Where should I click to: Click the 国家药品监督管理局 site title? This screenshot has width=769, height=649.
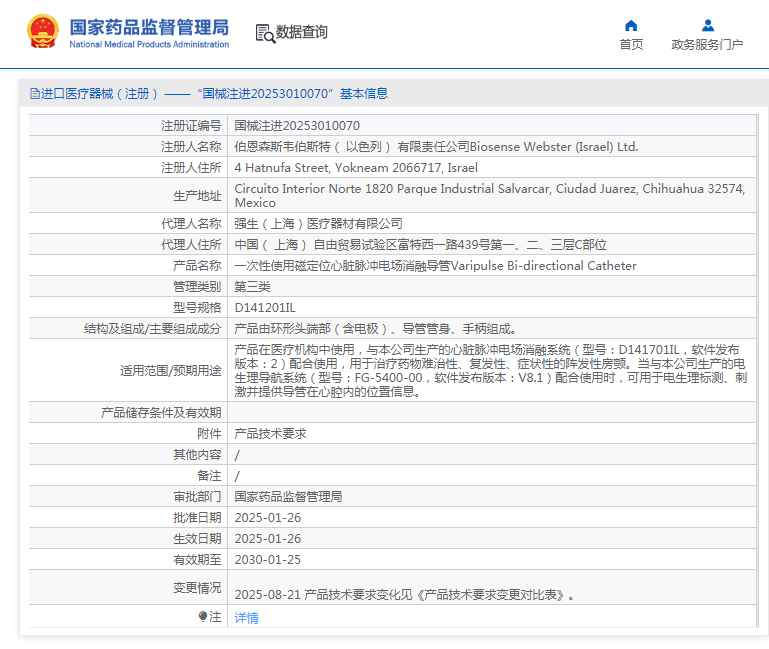click(149, 26)
